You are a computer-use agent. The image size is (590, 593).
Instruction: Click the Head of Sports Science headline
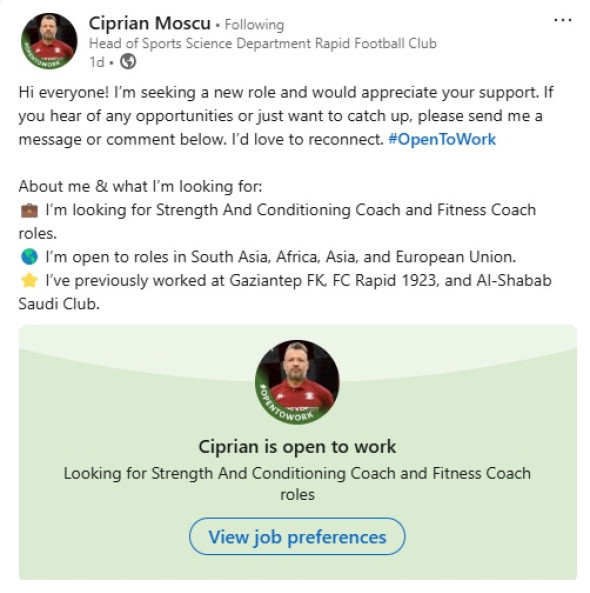(262, 43)
